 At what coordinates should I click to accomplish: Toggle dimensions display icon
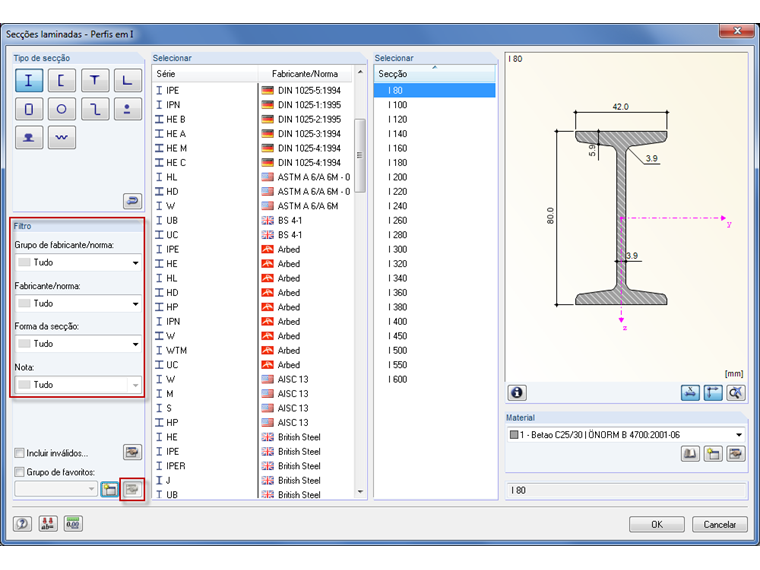(713, 392)
